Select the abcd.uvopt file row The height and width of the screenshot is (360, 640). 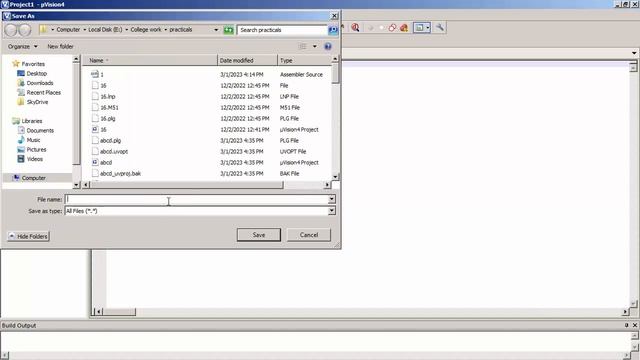(207, 151)
